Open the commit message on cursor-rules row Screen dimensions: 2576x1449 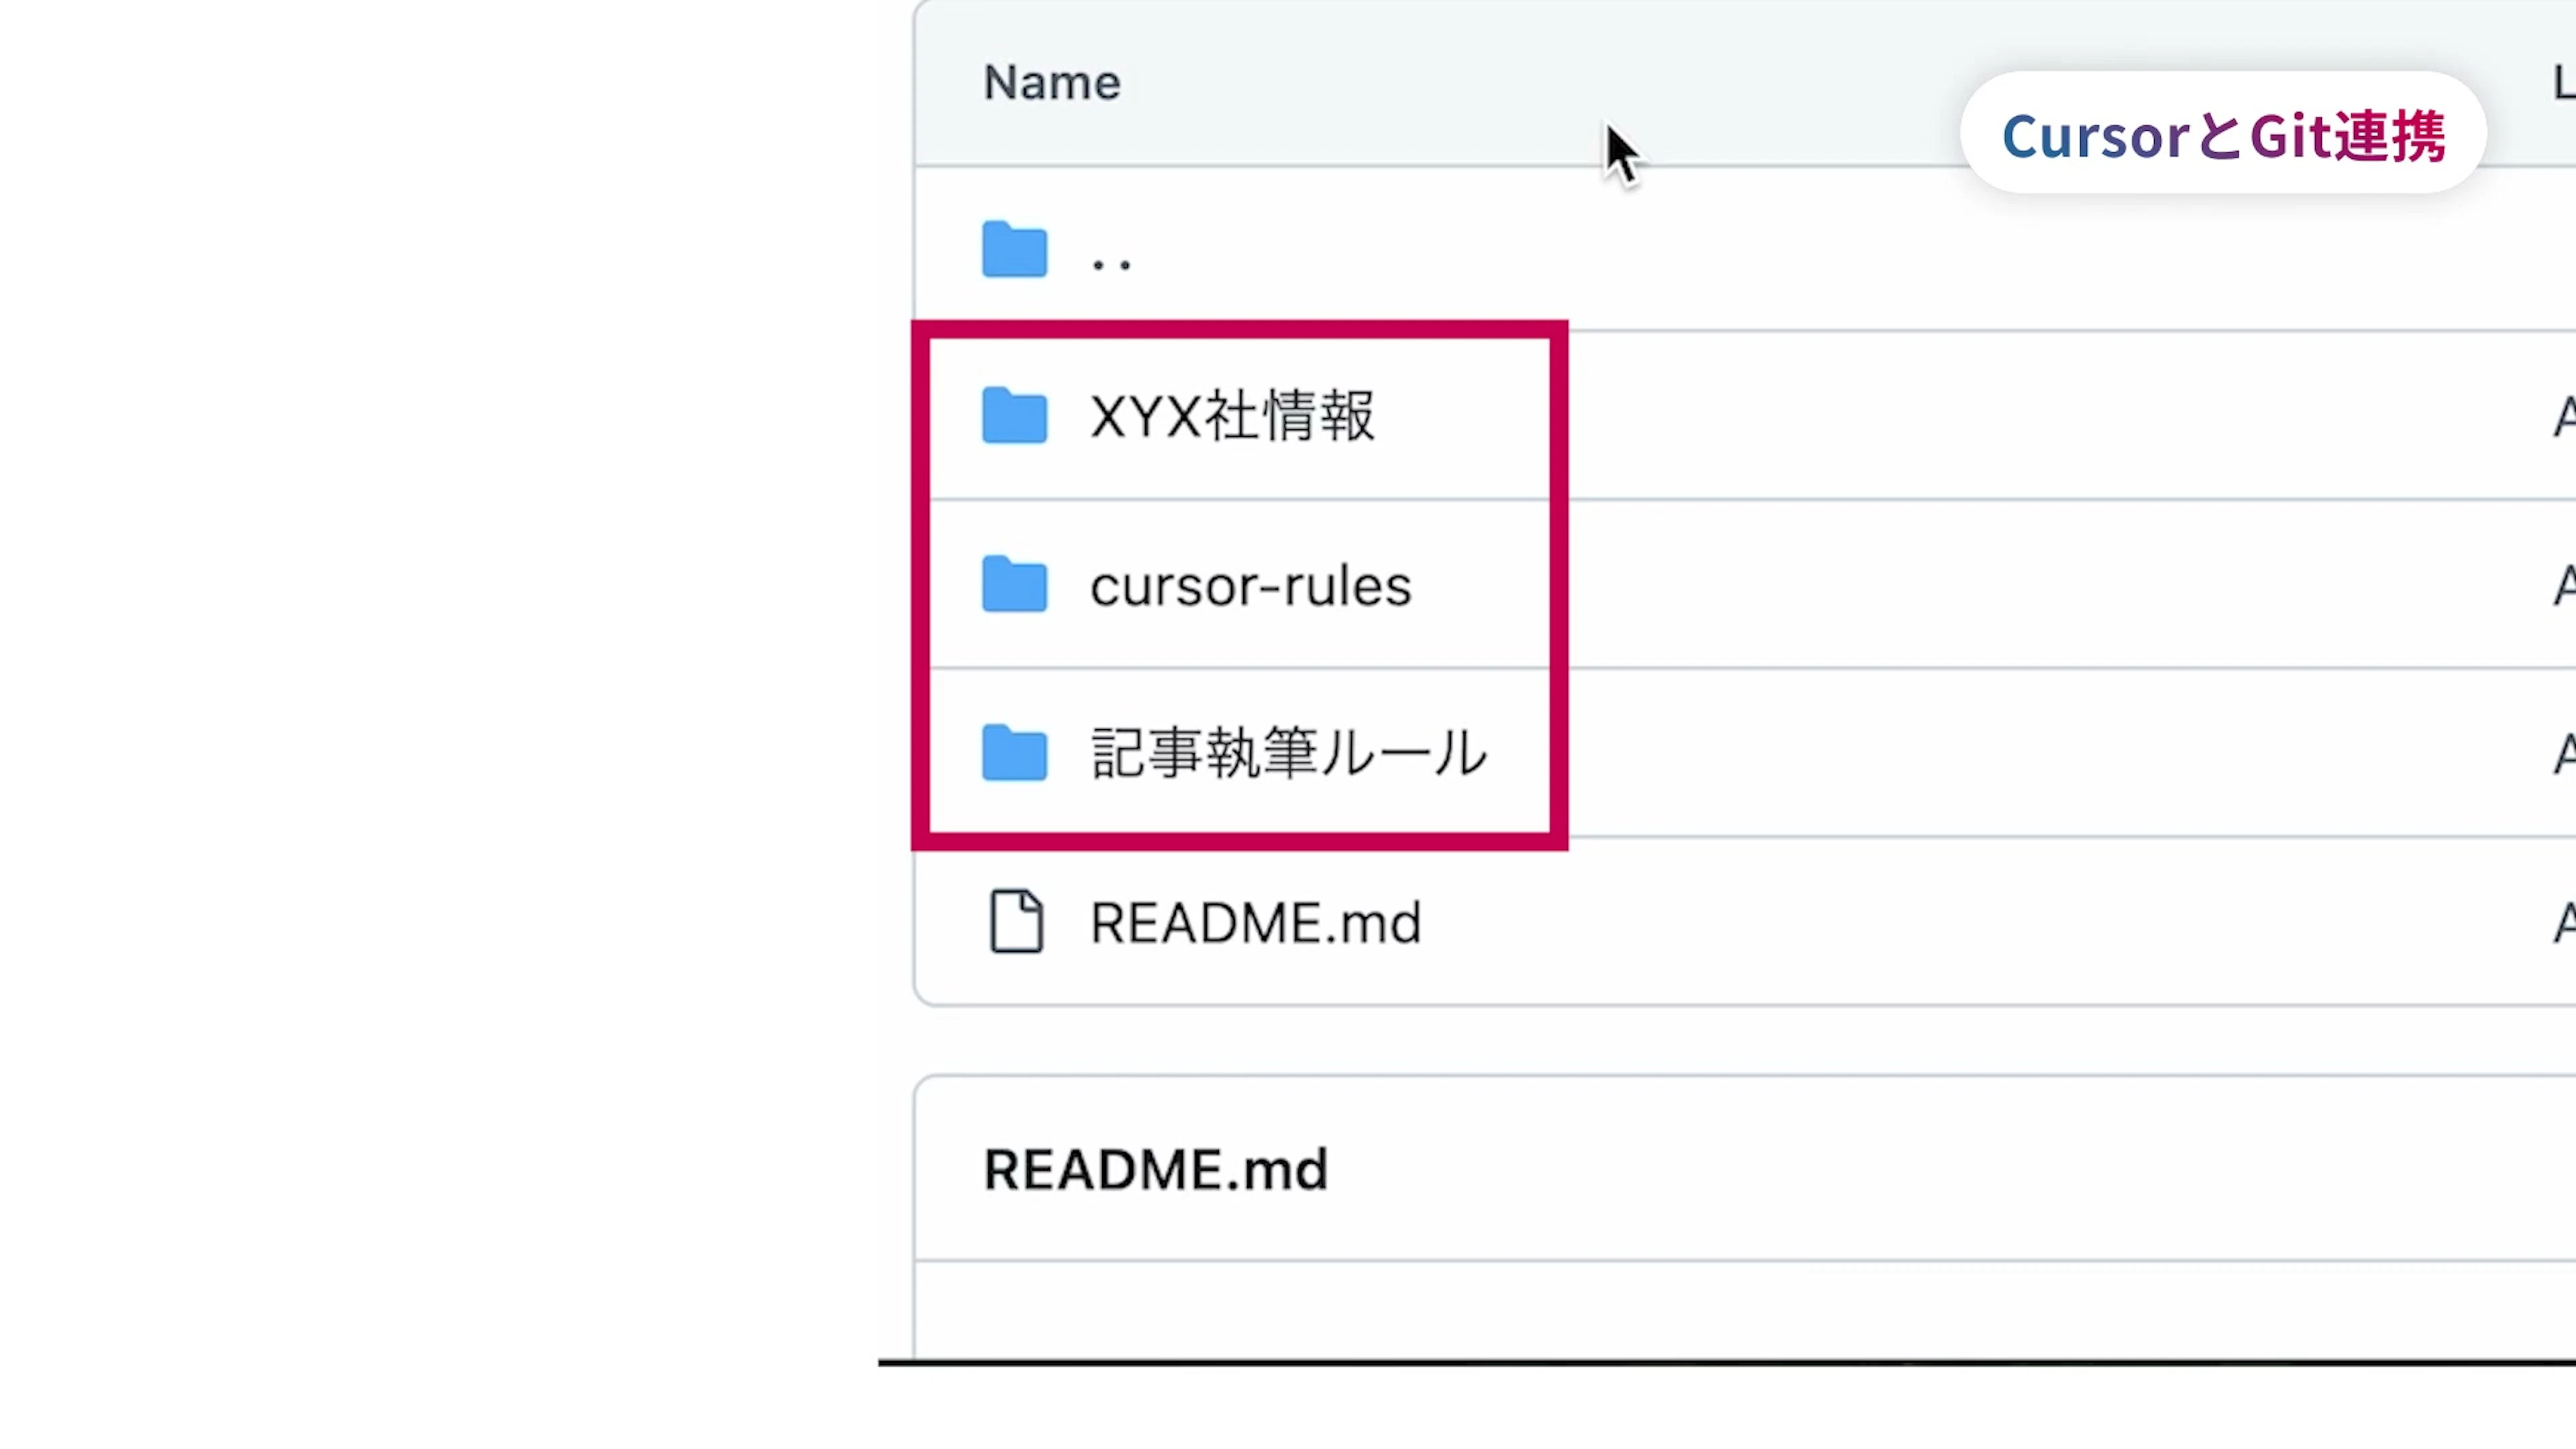tap(2564, 585)
